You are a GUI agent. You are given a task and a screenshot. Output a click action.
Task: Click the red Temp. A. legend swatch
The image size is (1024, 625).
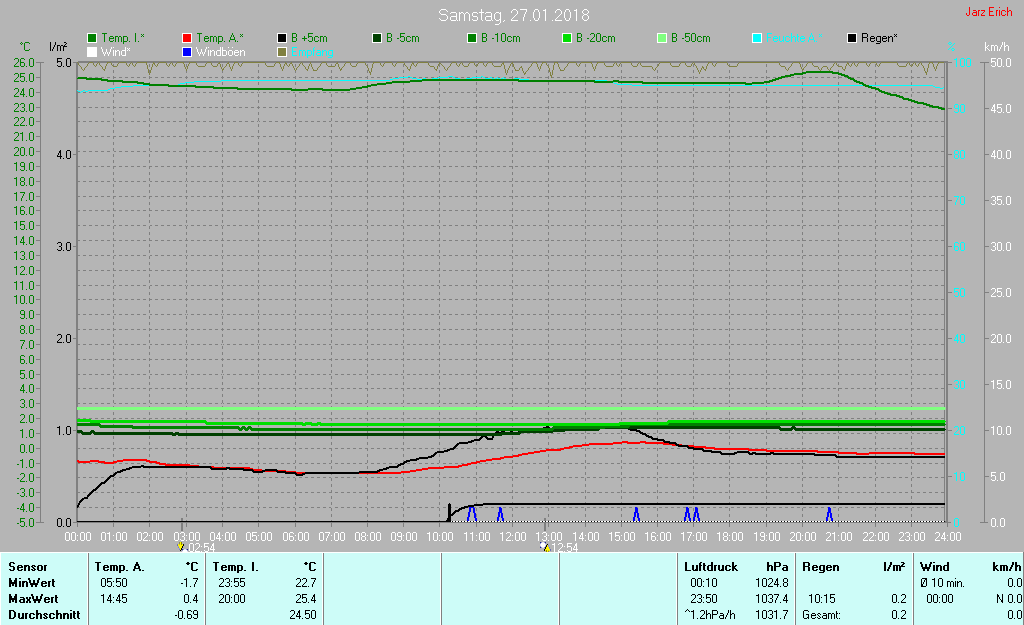189,38
